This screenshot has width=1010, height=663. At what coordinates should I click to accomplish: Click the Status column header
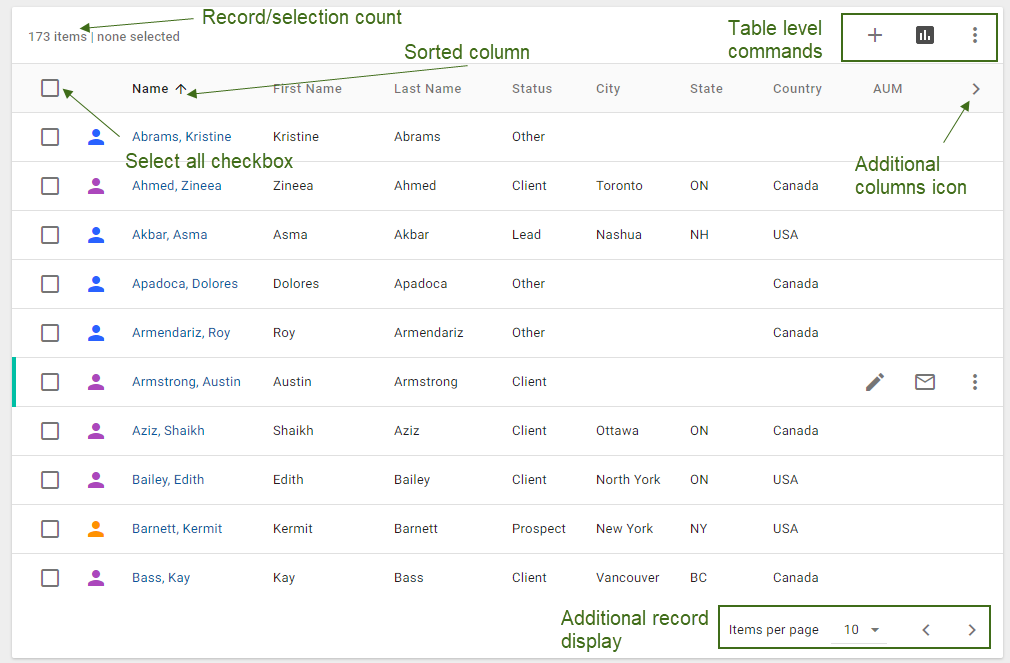point(531,89)
